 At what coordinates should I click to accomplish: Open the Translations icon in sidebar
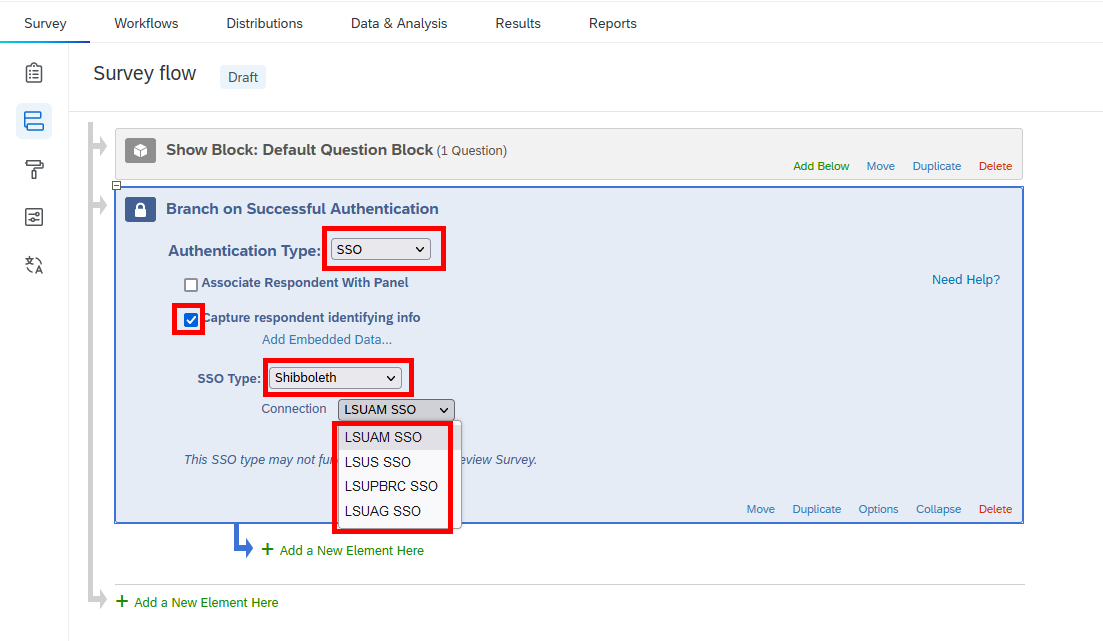pos(34,265)
